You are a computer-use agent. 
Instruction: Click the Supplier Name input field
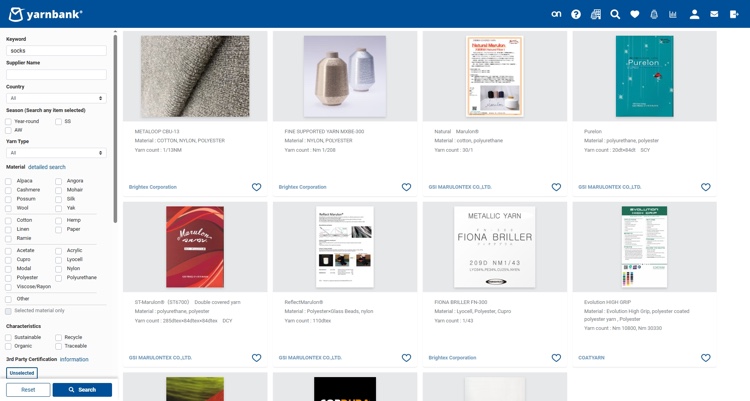(56, 74)
